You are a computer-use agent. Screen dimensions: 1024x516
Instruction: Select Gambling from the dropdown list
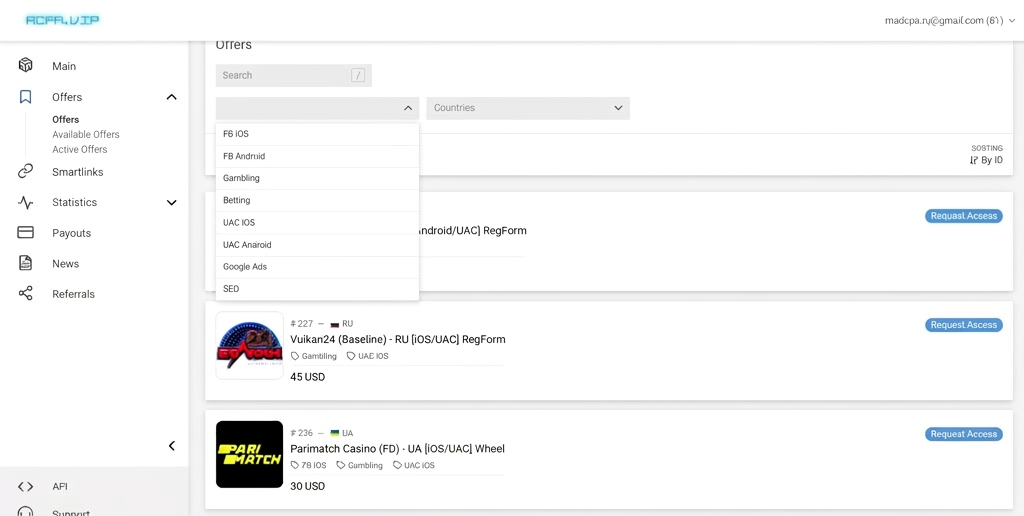click(x=317, y=178)
